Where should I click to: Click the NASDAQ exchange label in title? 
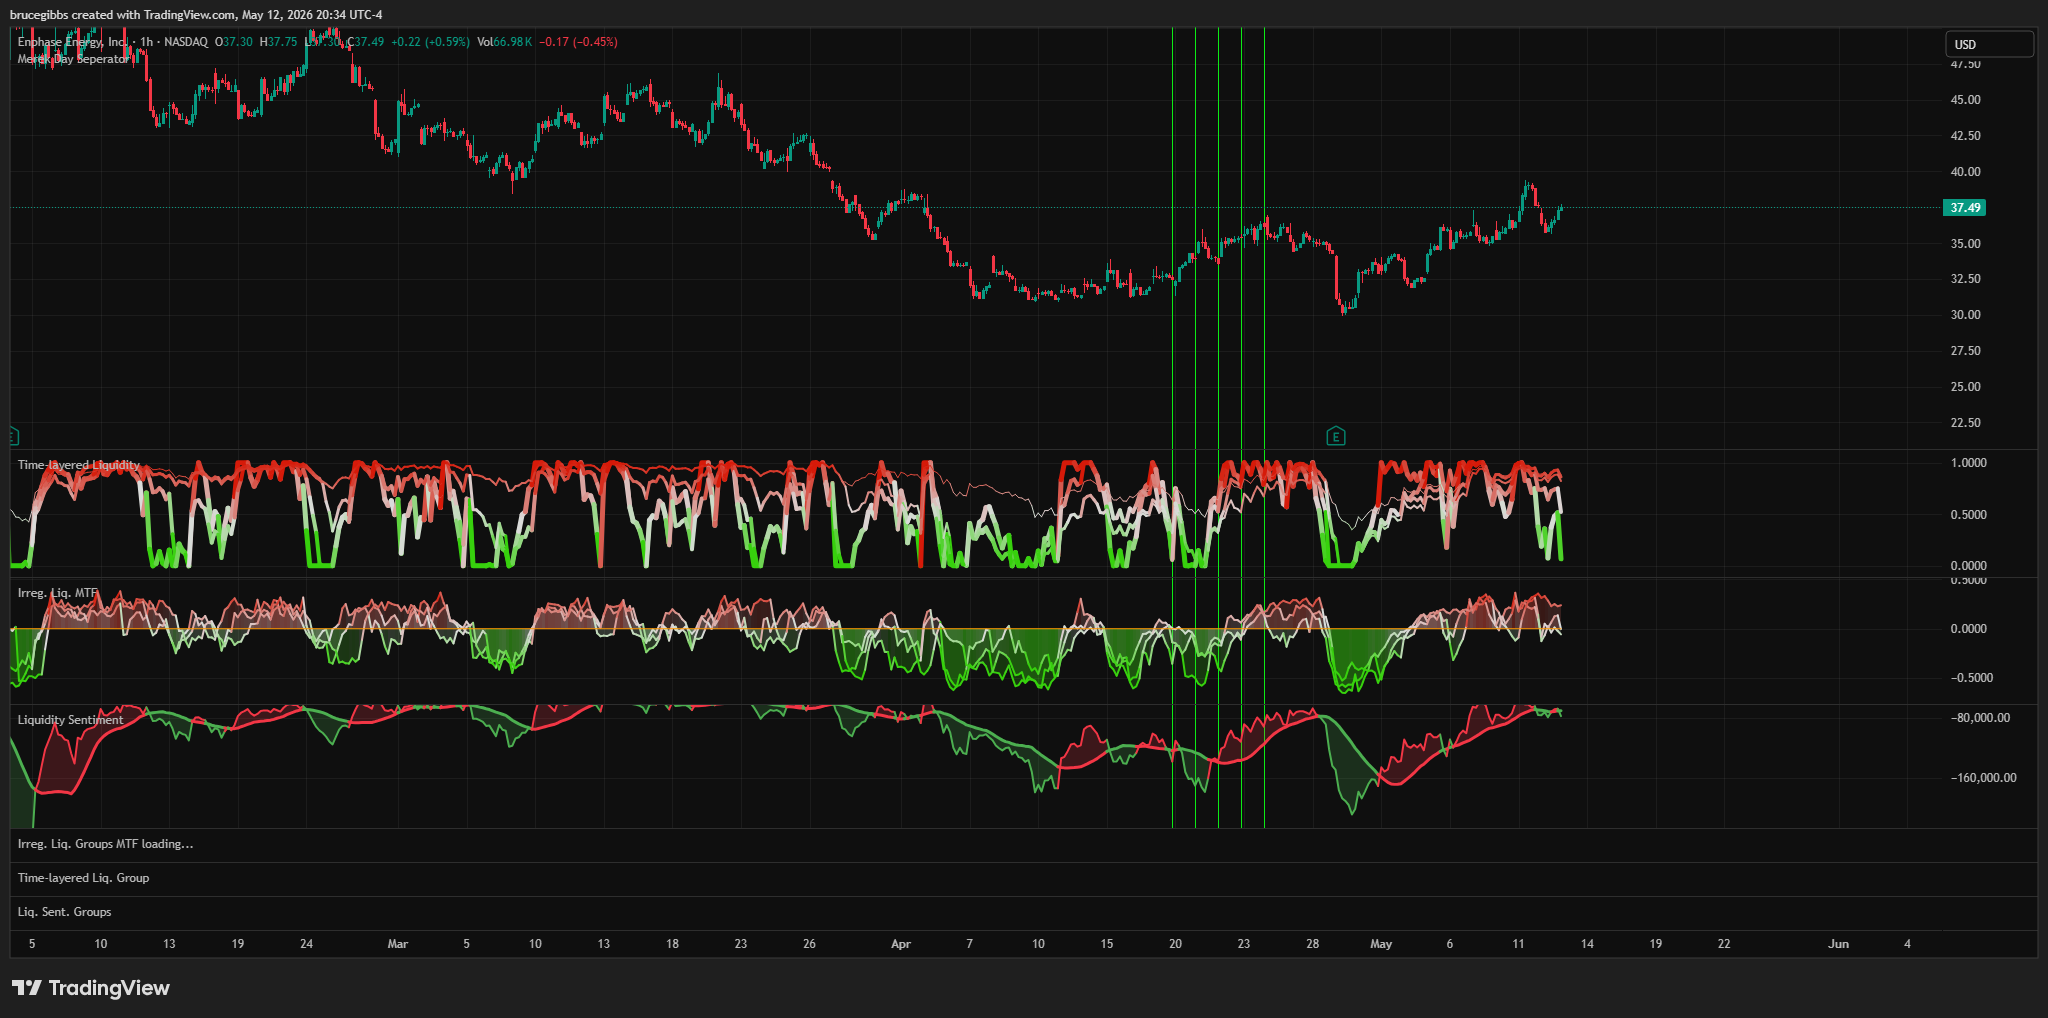tap(186, 42)
